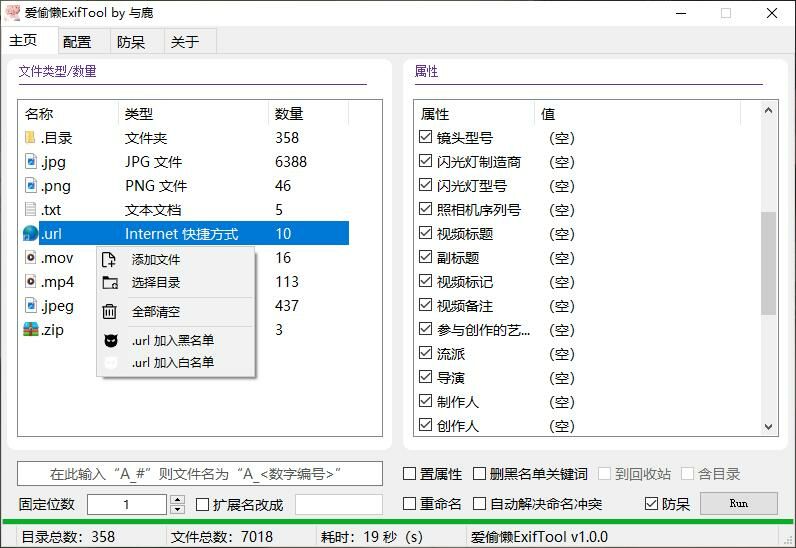Switch to the 配置 tab
The width and height of the screenshot is (796, 548).
[x=77, y=41]
